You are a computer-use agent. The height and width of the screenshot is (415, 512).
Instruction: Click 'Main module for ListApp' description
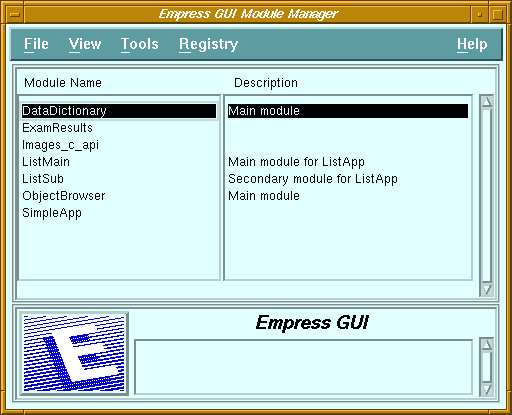click(296, 162)
